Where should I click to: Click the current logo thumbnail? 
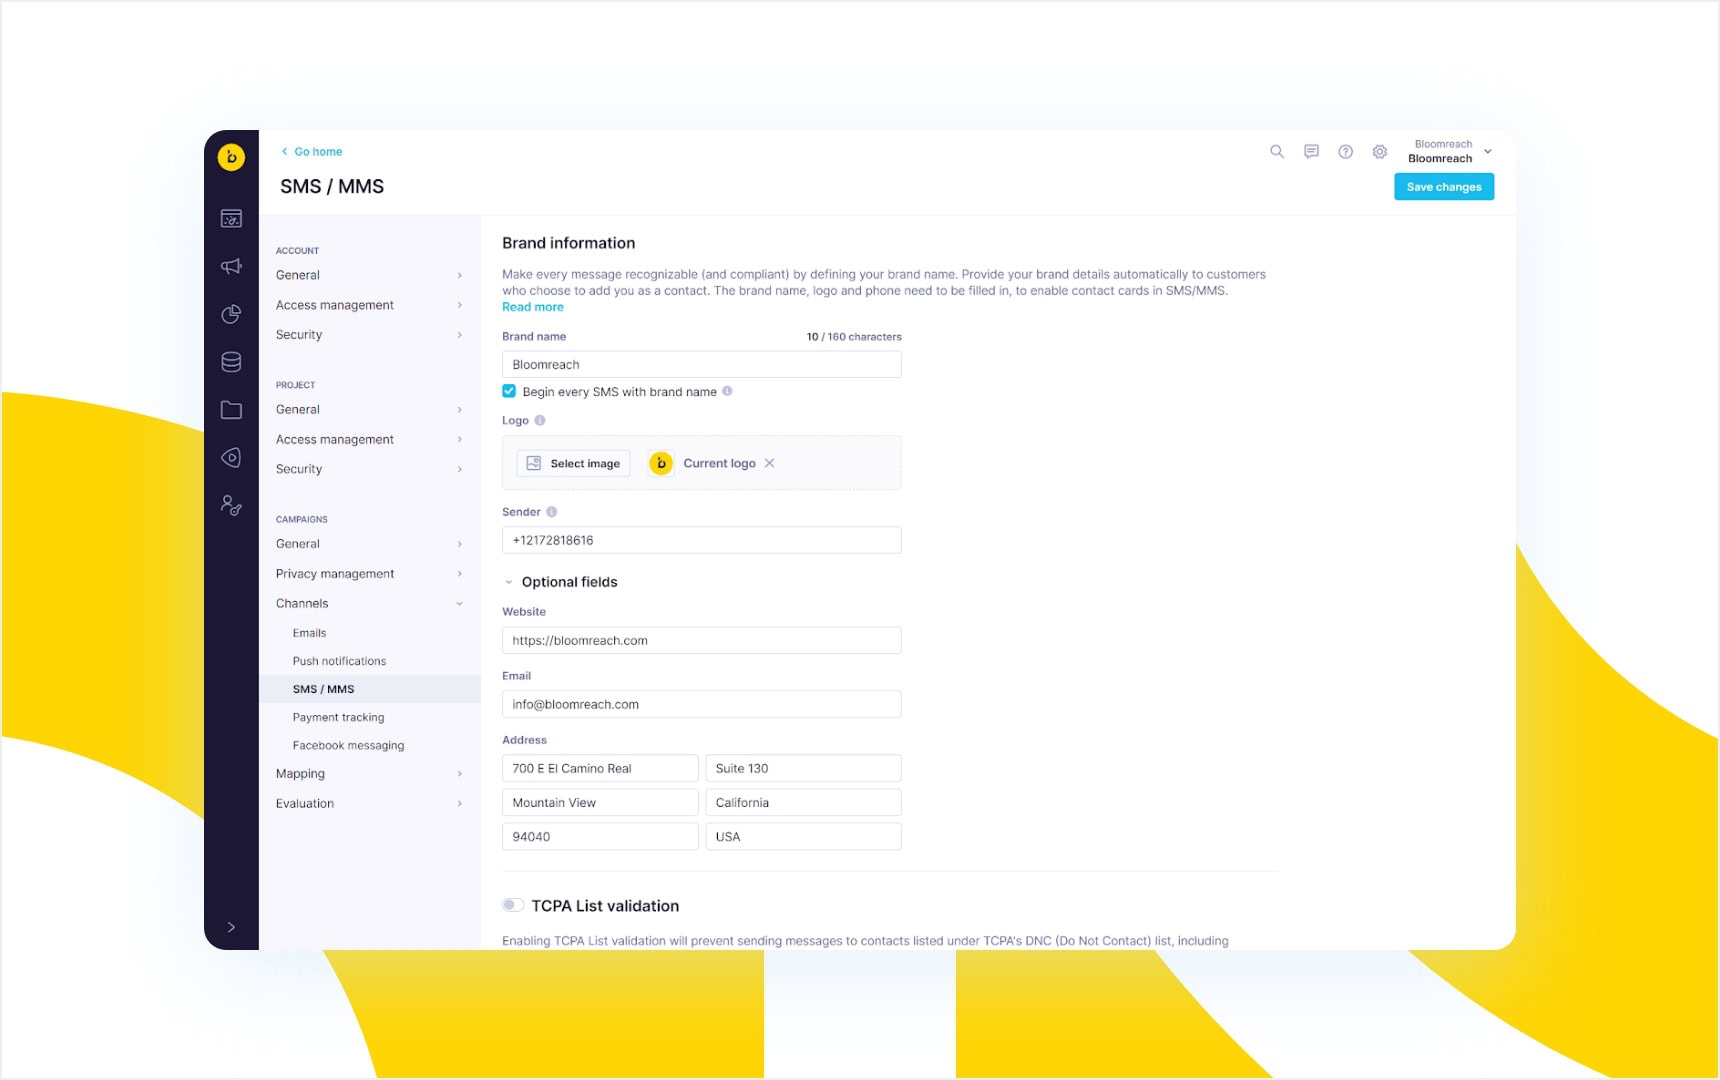coord(661,463)
